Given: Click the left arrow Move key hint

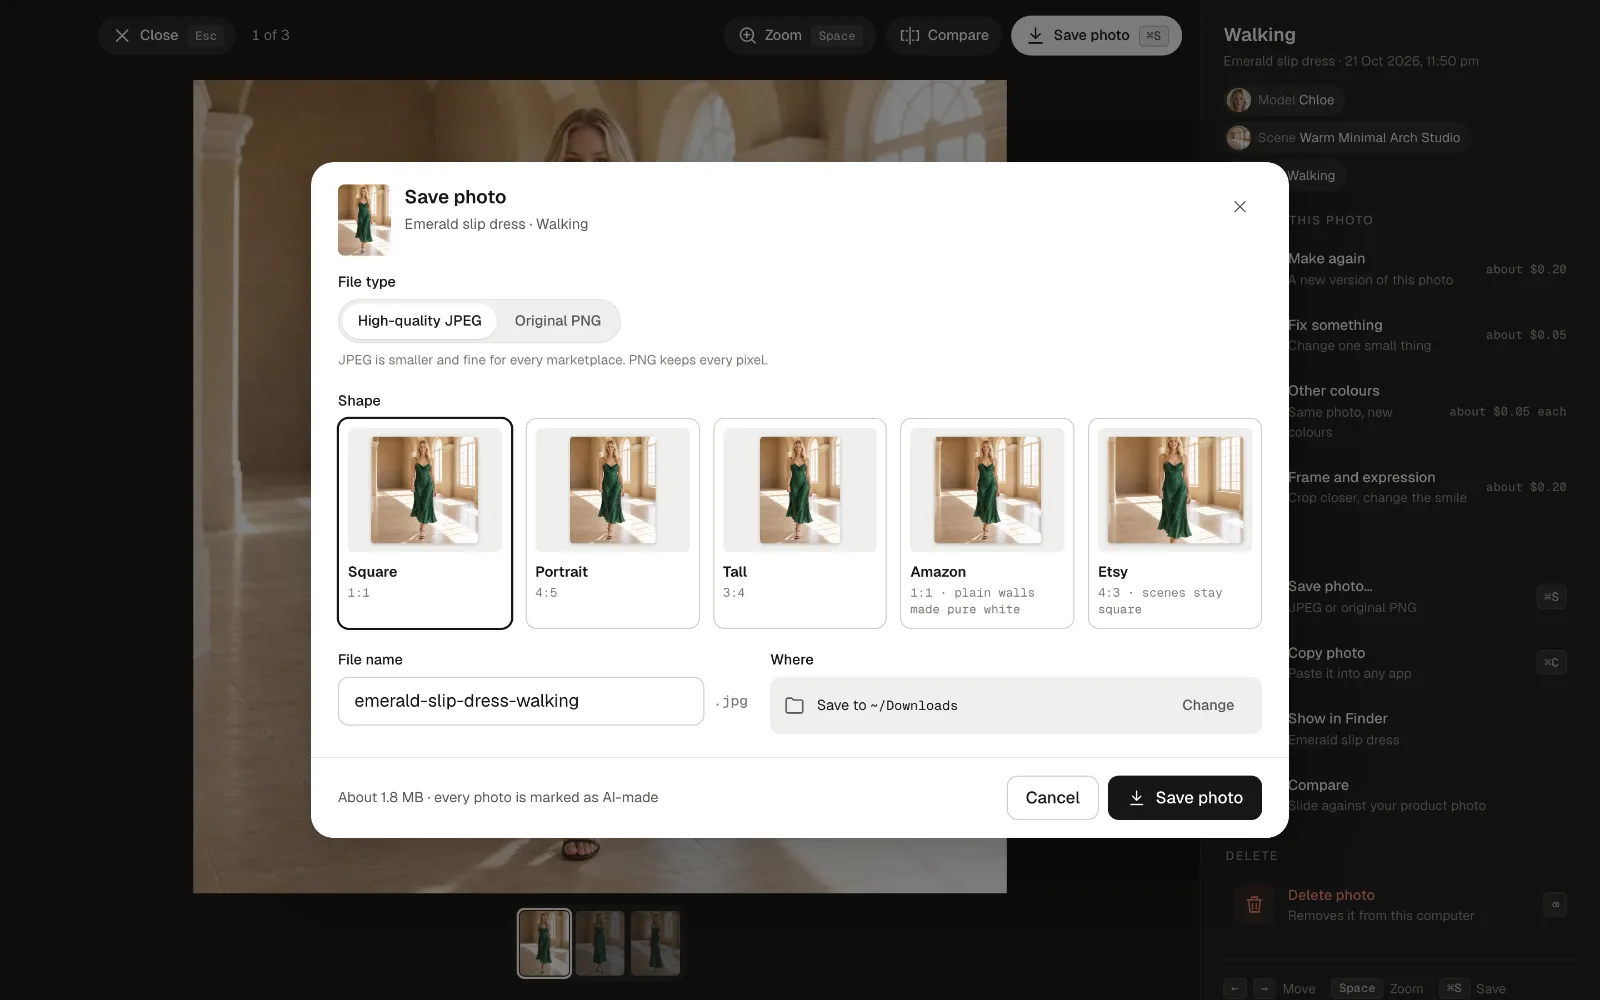Looking at the screenshot, I should click(x=1235, y=988).
